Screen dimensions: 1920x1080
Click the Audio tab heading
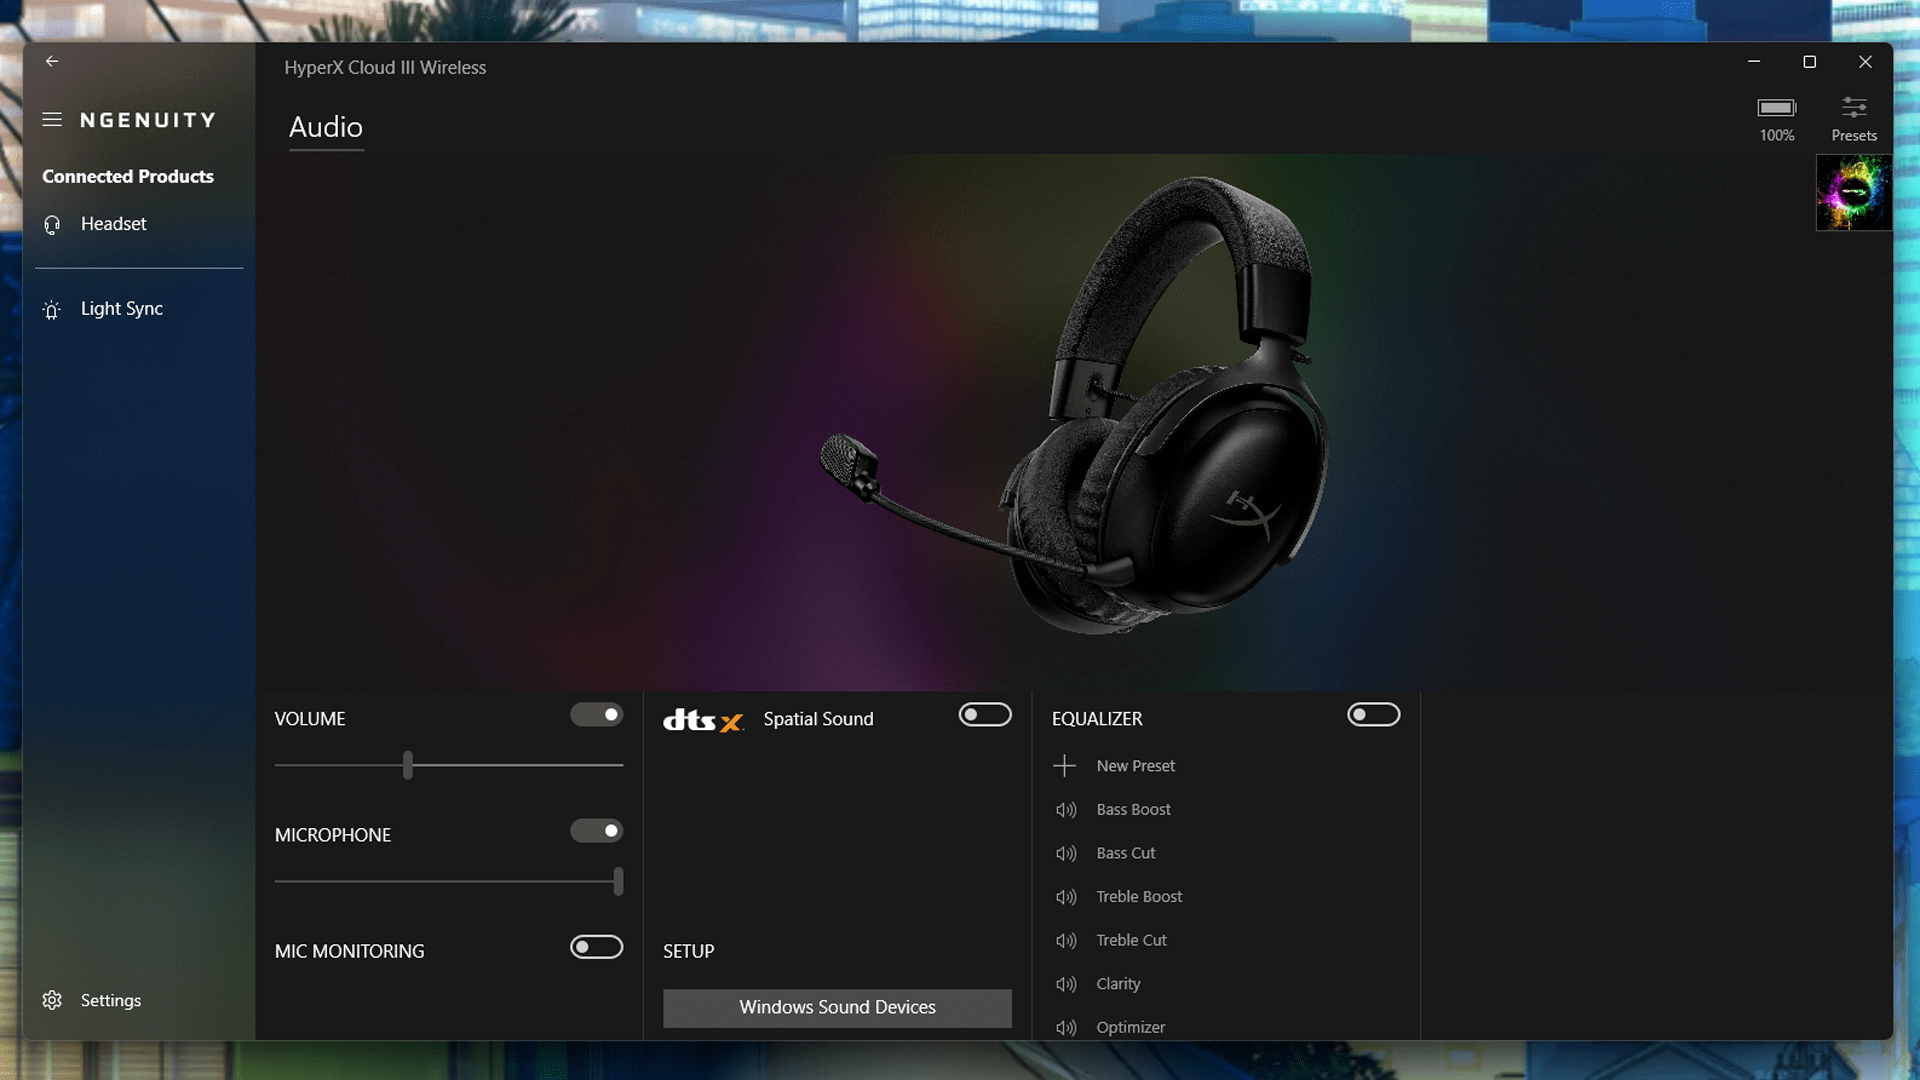coord(326,128)
